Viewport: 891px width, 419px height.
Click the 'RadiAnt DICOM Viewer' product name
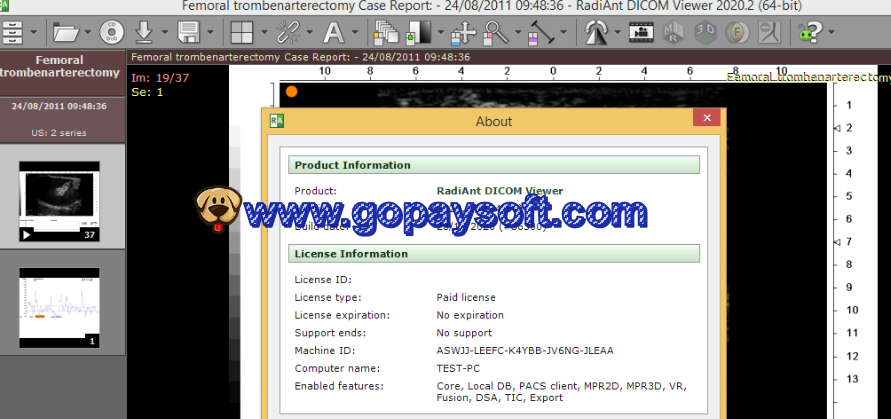(500, 191)
